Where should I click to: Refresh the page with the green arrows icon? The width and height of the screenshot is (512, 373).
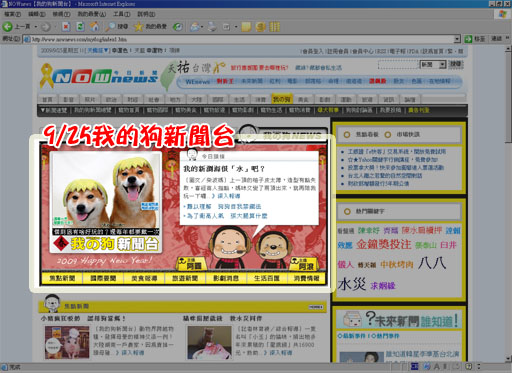click(80, 26)
